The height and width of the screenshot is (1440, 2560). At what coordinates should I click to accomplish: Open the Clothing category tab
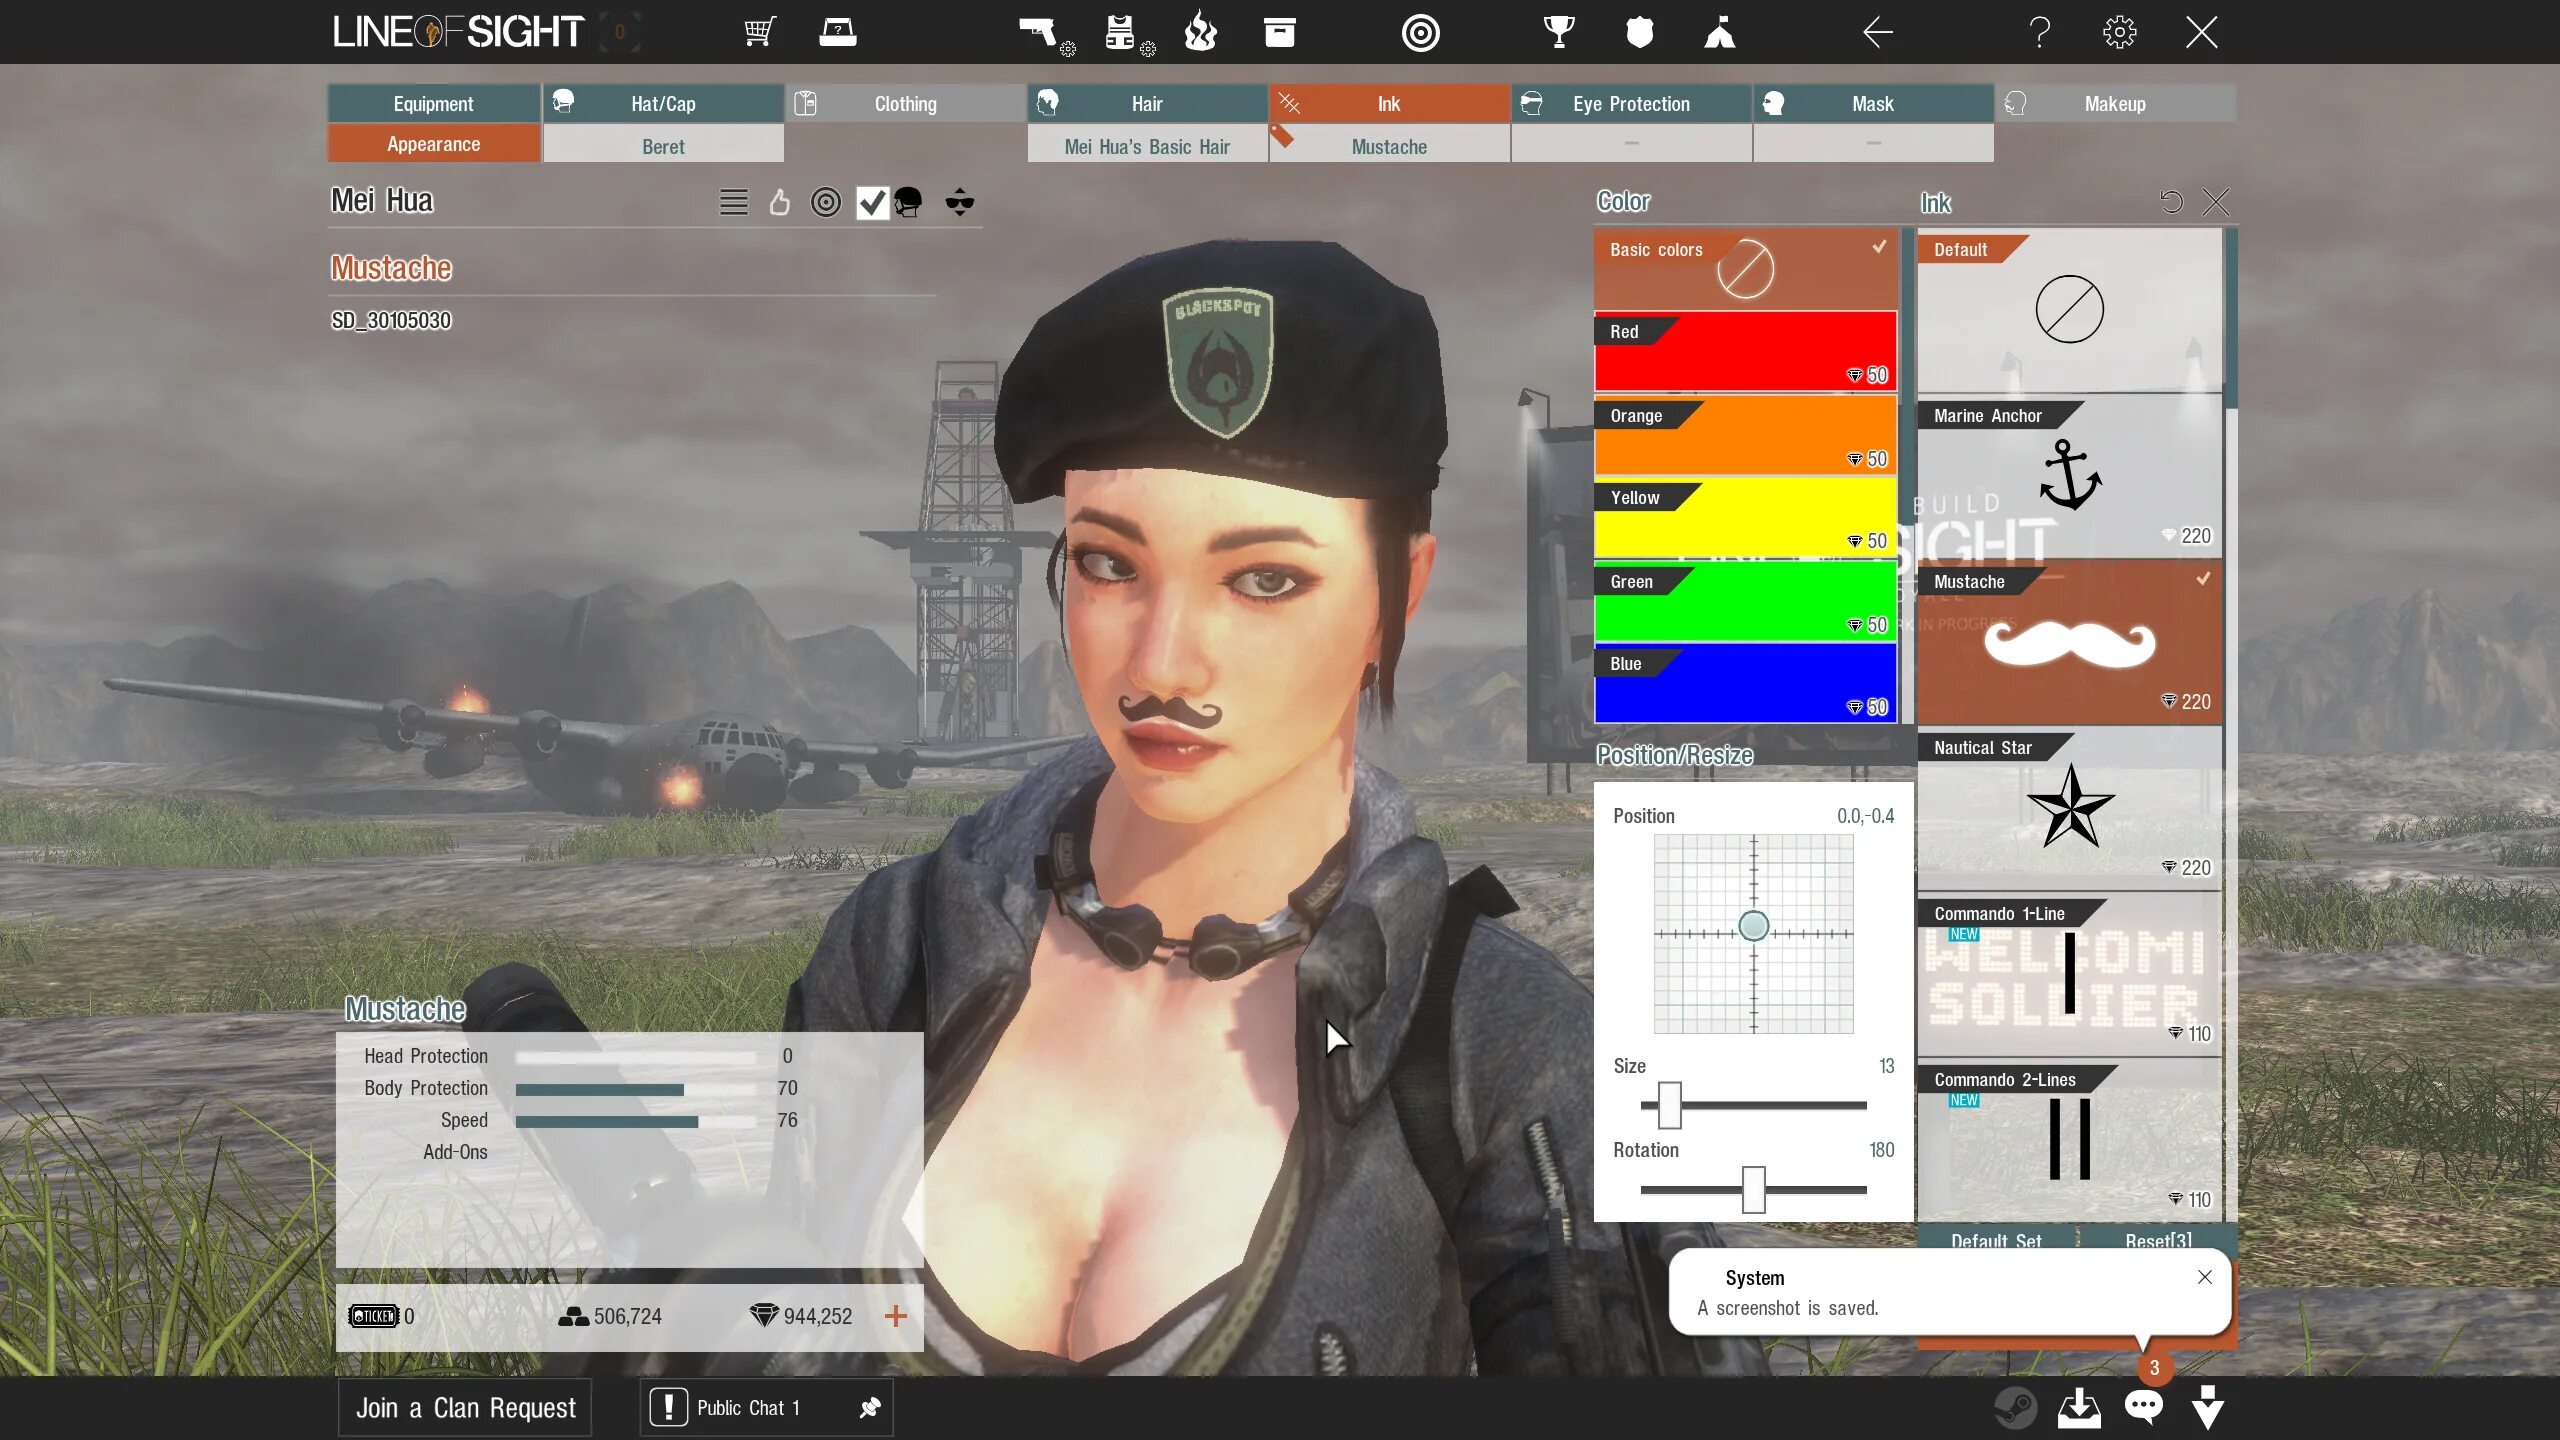[905, 103]
